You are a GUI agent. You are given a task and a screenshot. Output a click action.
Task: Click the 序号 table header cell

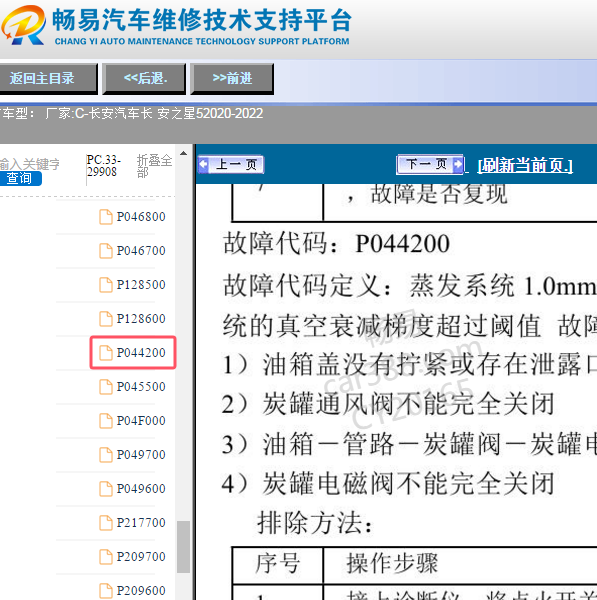click(x=278, y=564)
